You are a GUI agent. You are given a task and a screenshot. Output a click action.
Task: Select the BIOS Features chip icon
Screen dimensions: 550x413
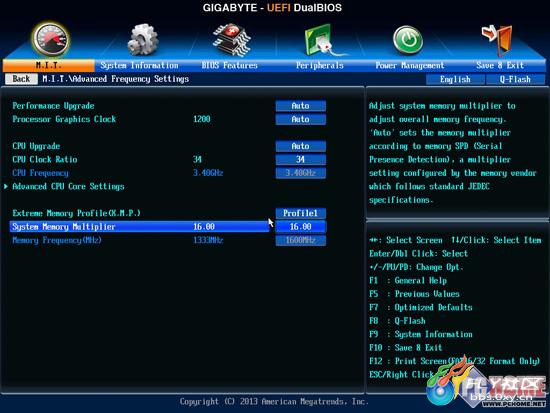231,40
